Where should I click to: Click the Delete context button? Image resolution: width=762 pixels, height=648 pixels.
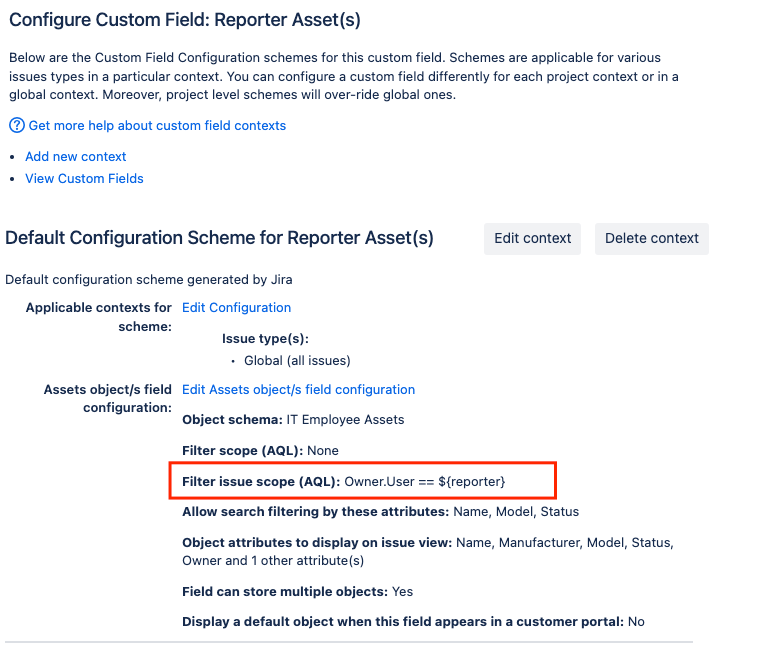click(651, 239)
